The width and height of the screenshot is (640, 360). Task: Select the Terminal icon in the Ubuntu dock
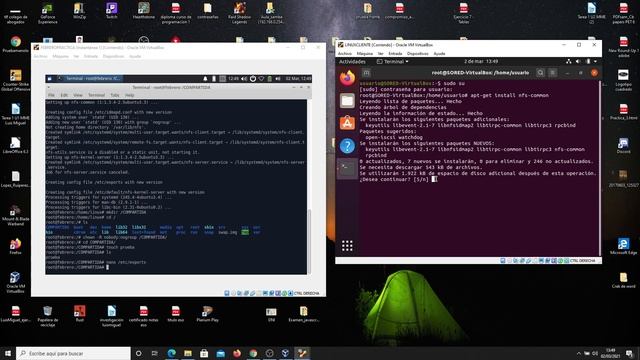point(347,168)
